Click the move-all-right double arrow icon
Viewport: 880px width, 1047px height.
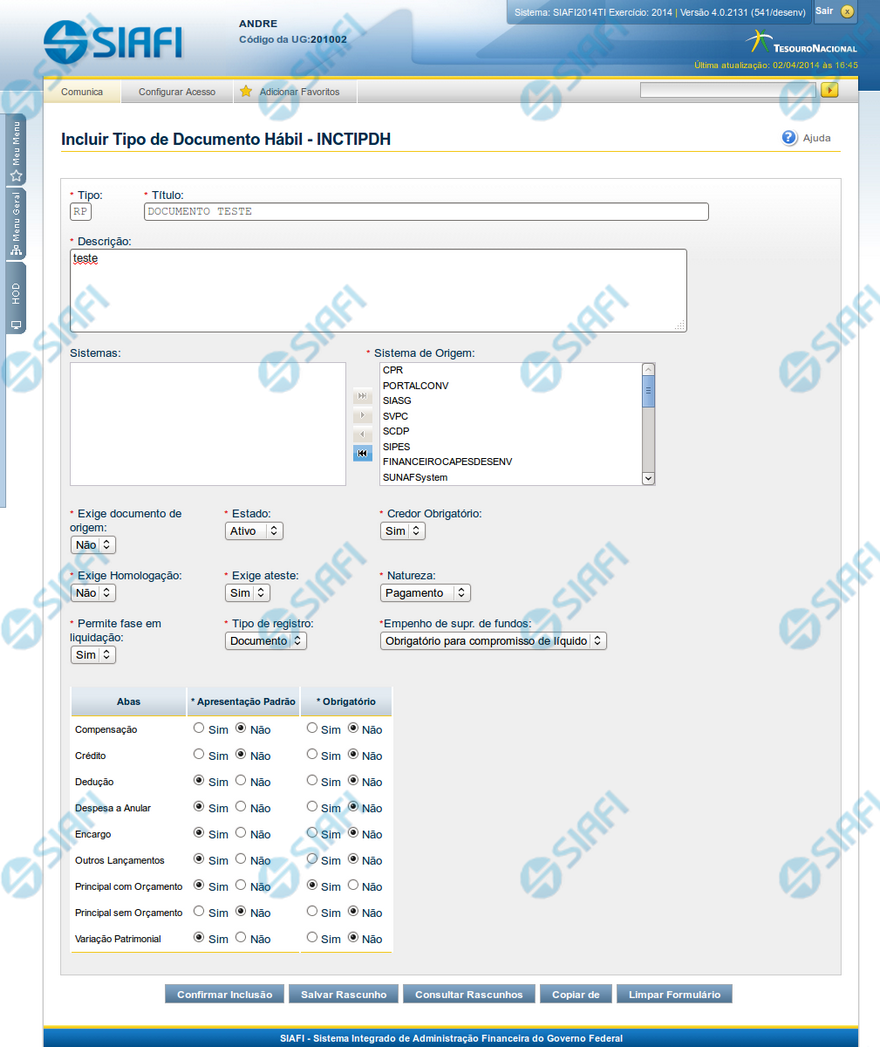[362, 396]
